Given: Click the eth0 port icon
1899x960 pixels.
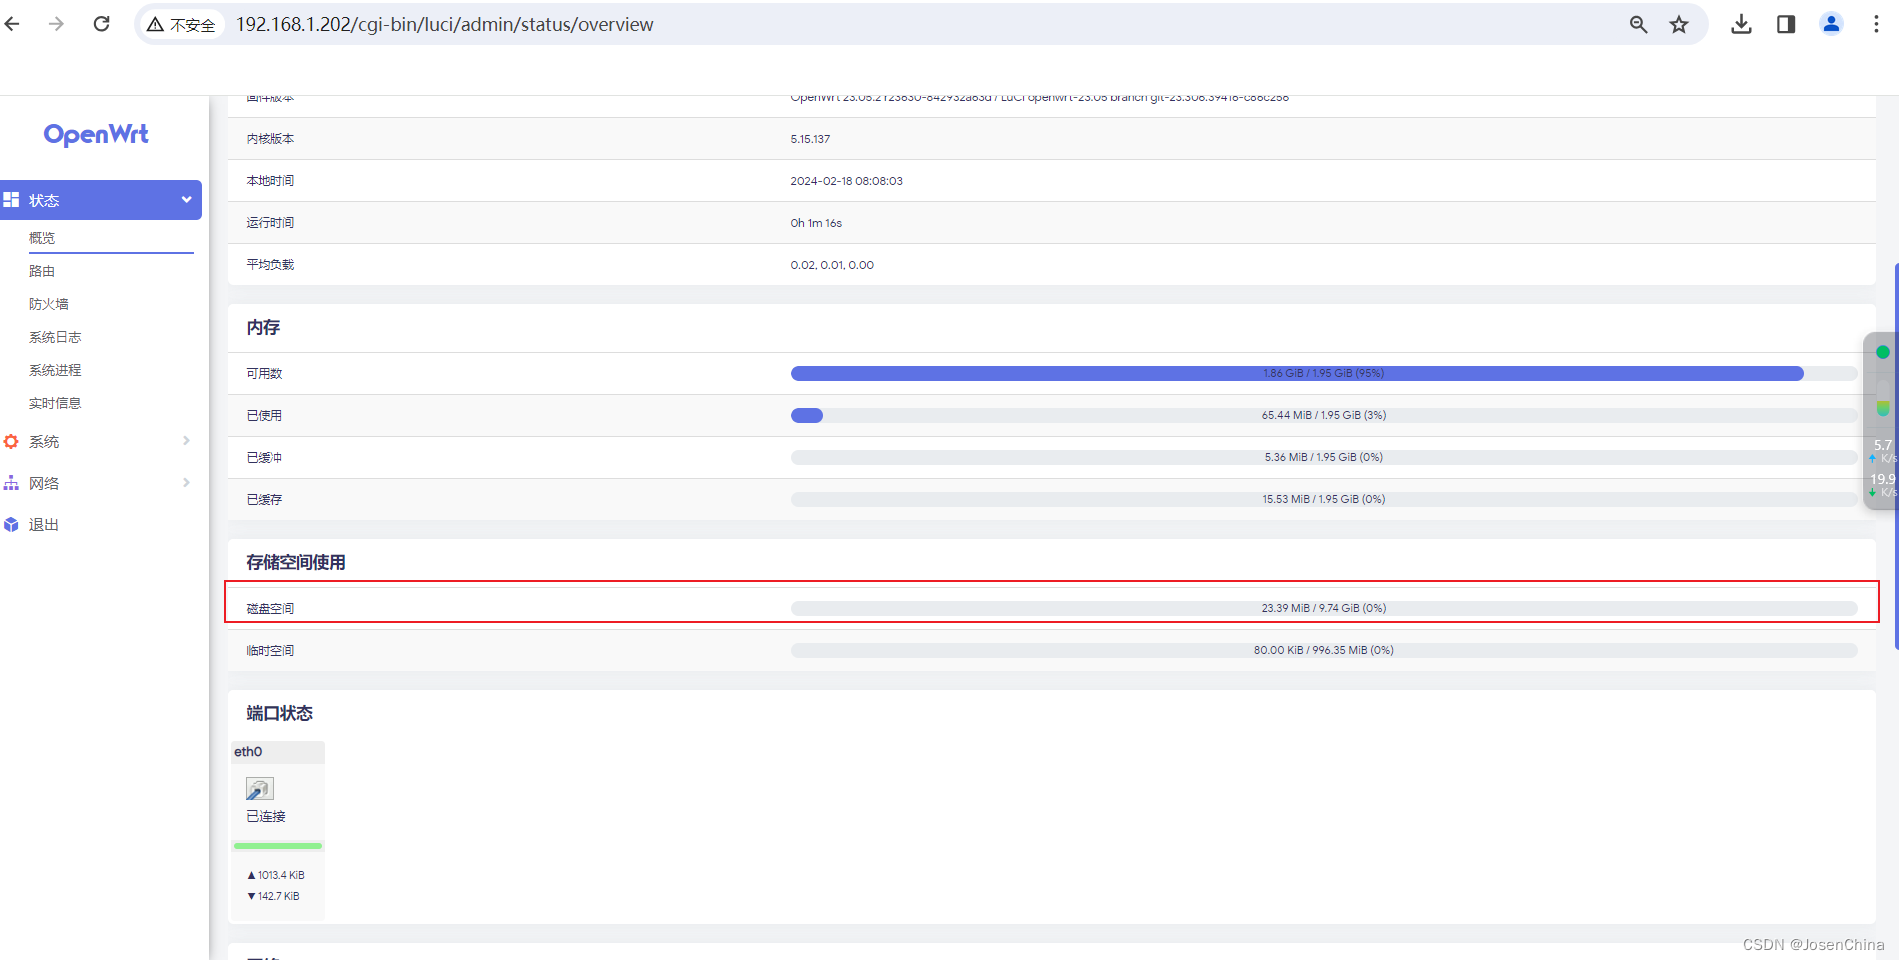Looking at the screenshot, I should coord(260,789).
